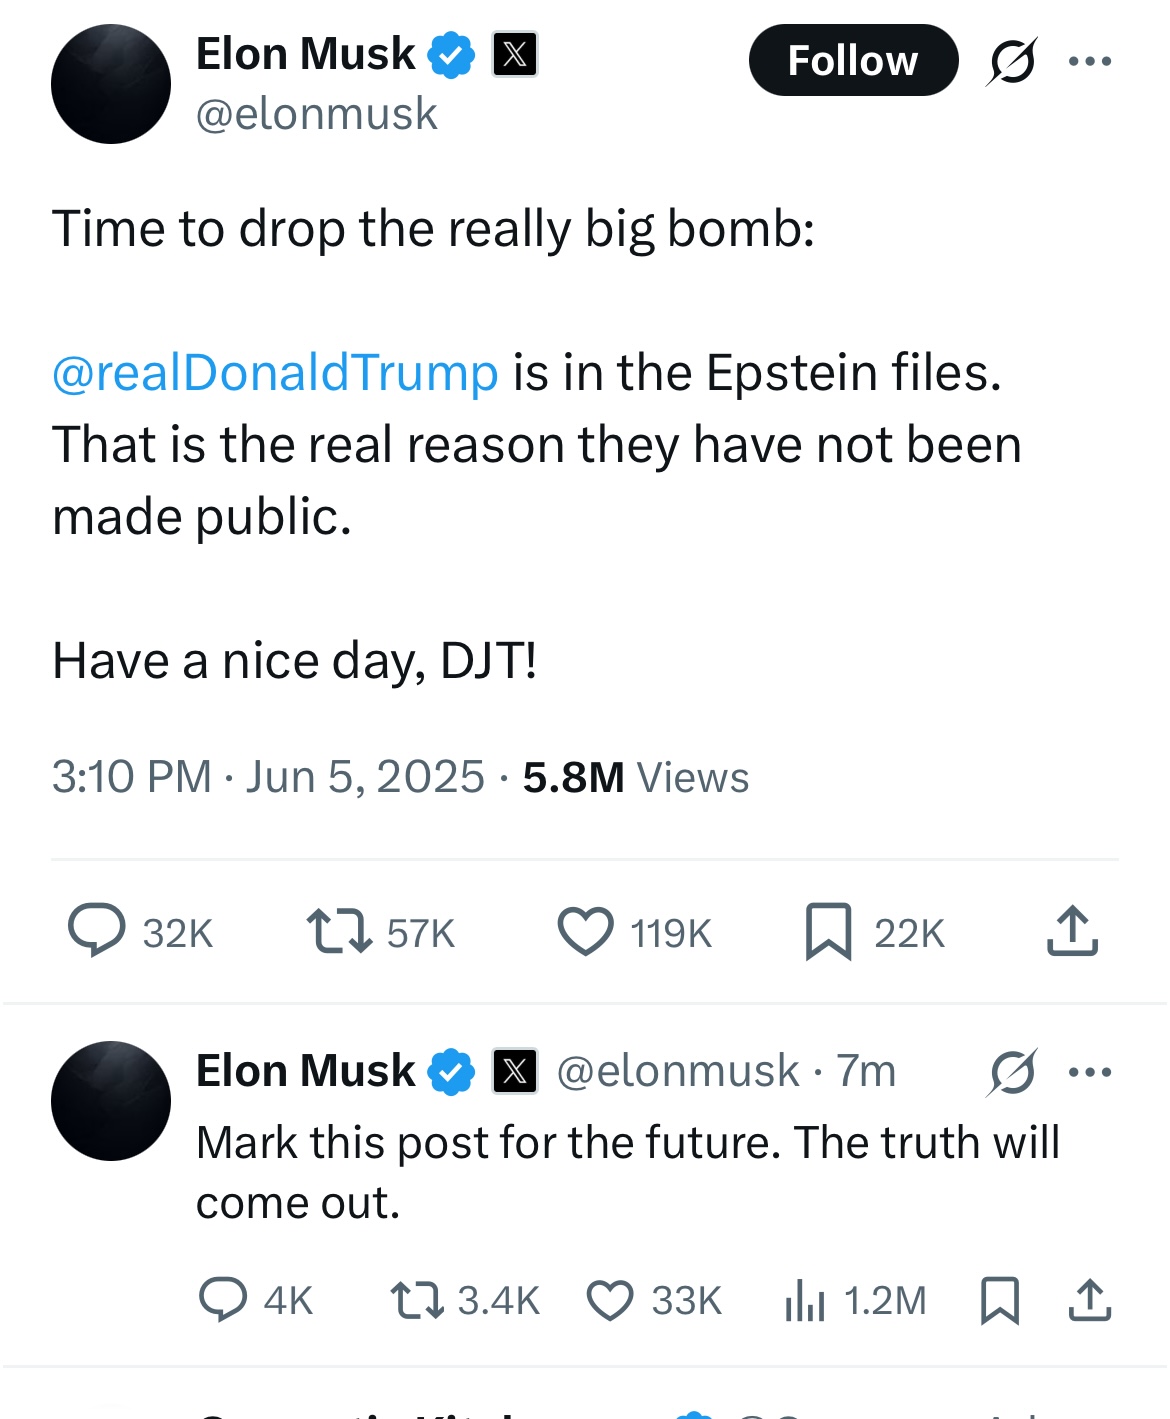The width and height of the screenshot is (1170, 1419).
Task: Click the reply icon on main post
Action: point(97,931)
